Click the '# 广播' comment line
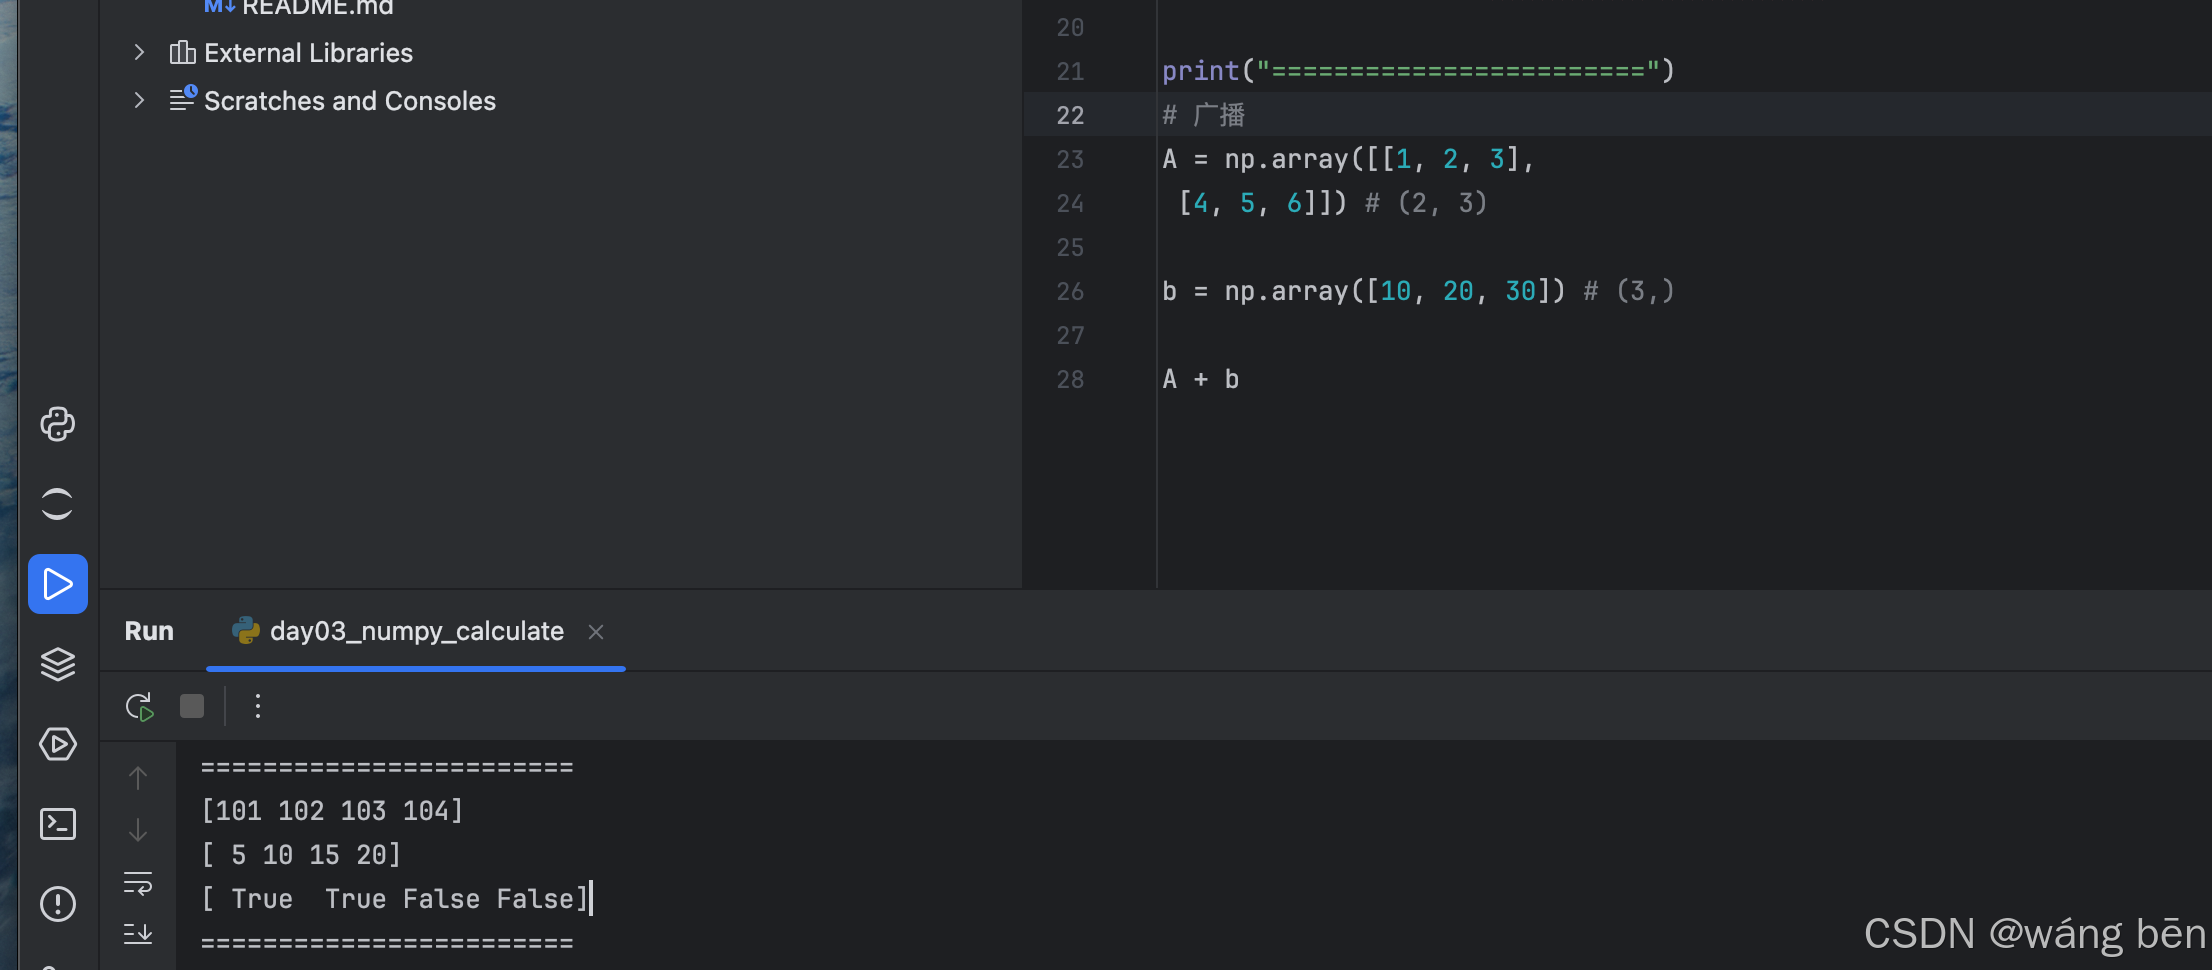The height and width of the screenshot is (970, 2212). [x=1203, y=115]
